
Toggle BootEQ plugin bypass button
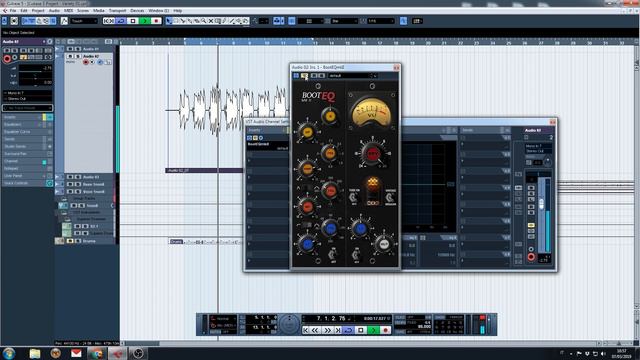click(x=296, y=76)
